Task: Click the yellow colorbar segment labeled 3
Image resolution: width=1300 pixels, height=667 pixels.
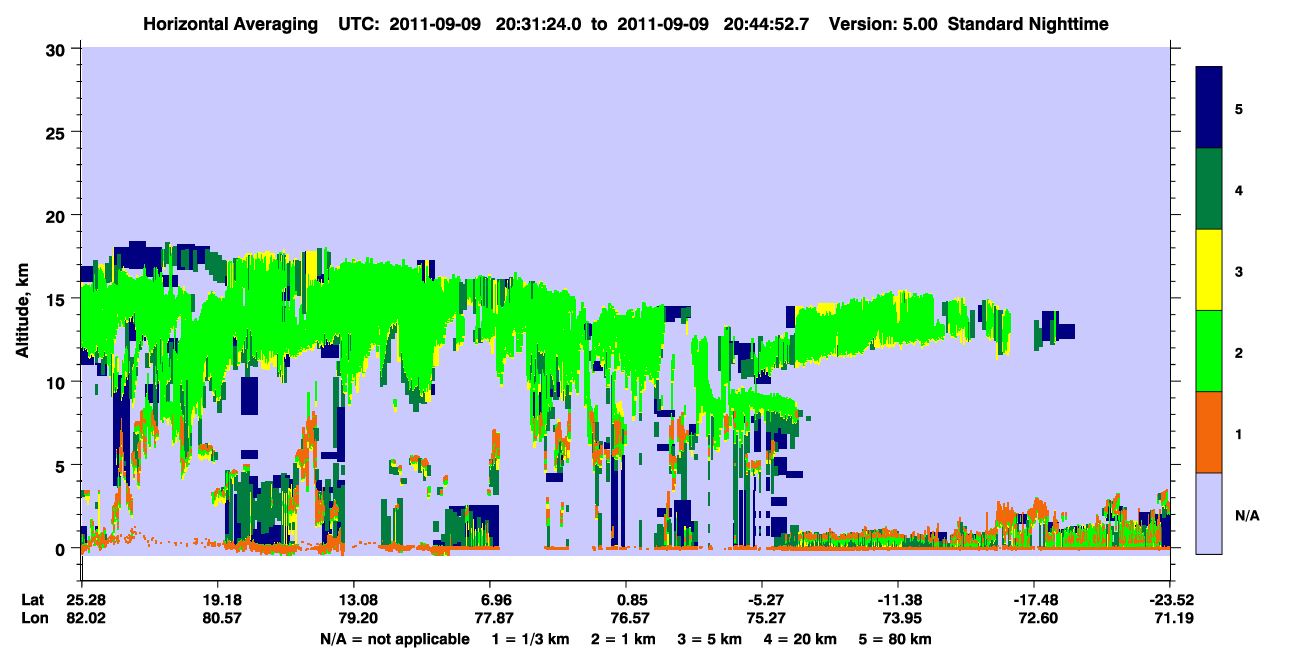Action: tap(1209, 270)
